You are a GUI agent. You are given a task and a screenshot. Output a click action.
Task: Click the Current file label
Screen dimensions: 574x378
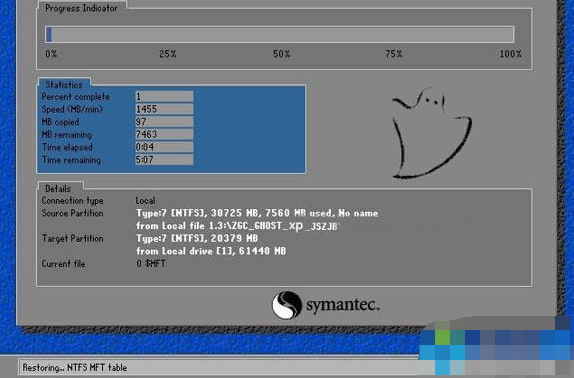[x=63, y=264]
